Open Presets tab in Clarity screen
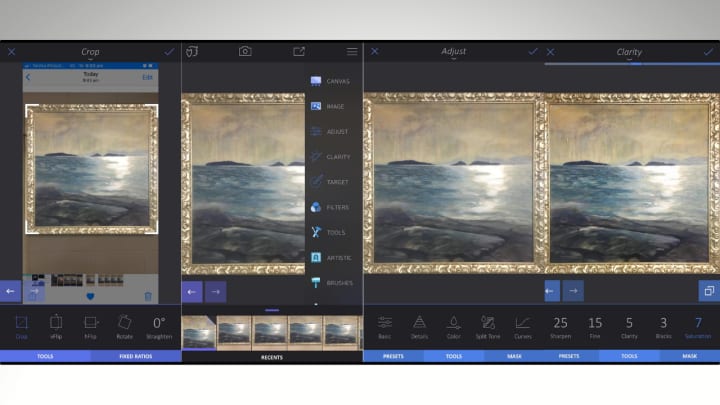Viewport: 720px width, 405px height. (x=569, y=356)
